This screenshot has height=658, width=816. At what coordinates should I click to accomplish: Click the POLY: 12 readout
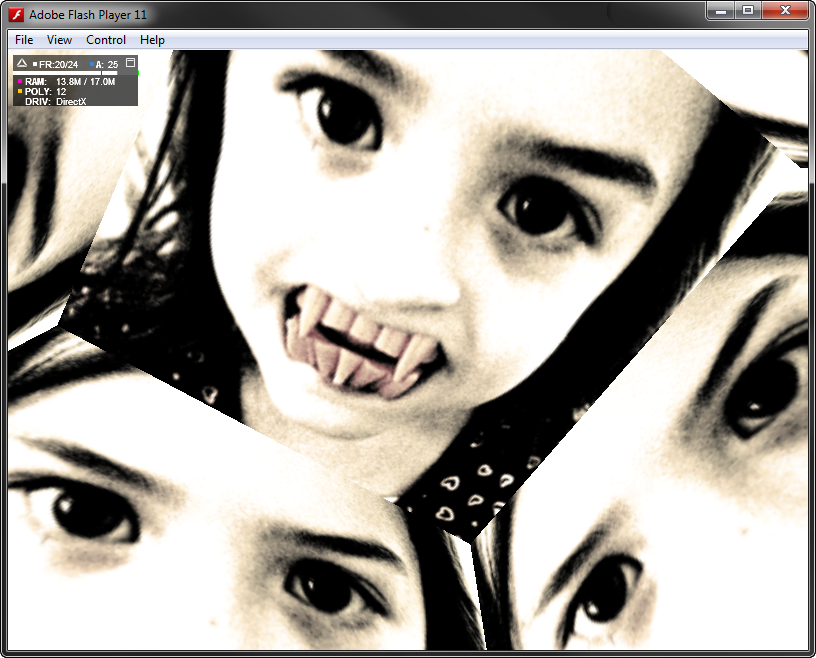45,92
